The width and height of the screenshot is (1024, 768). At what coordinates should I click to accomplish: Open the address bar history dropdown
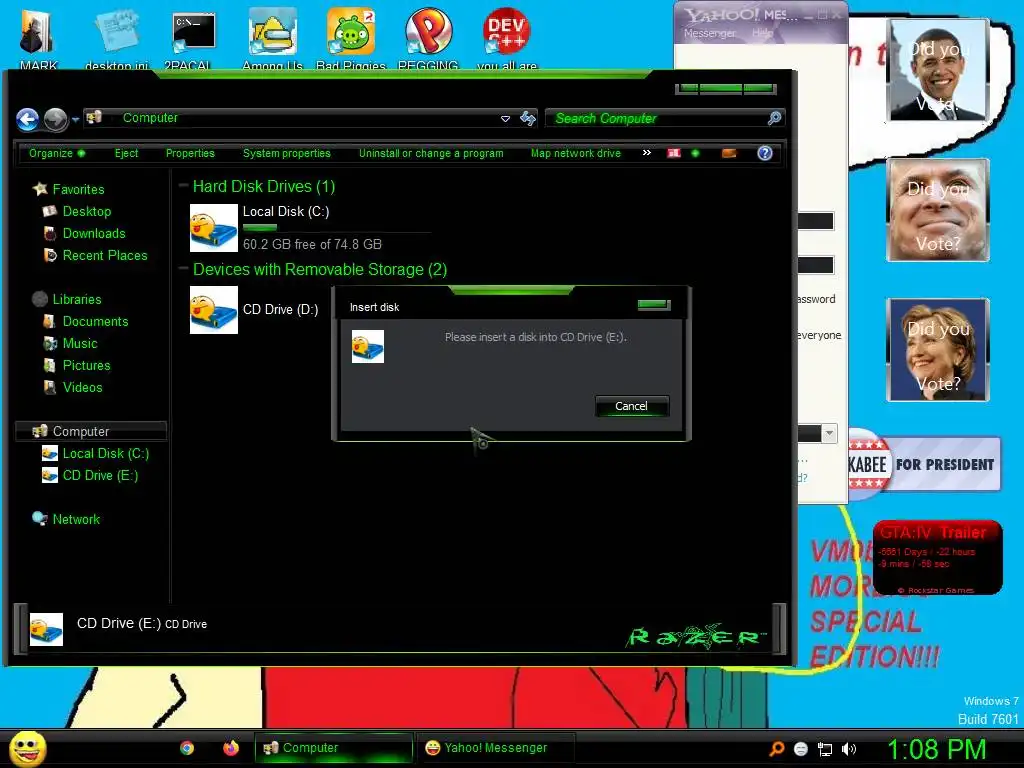tap(505, 119)
